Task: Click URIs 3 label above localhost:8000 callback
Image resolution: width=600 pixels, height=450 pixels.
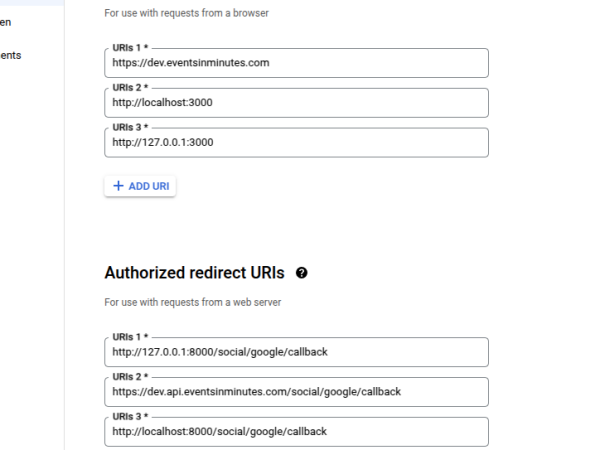Action: click(x=130, y=417)
